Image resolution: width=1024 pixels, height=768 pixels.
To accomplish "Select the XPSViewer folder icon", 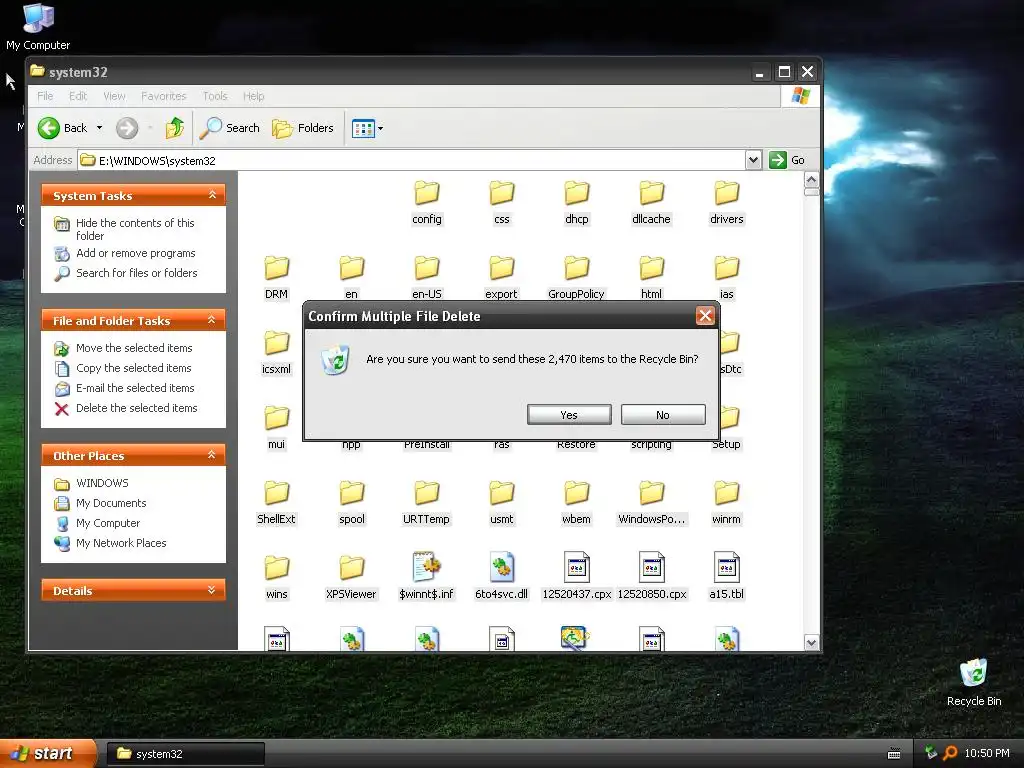I will pos(351,568).
